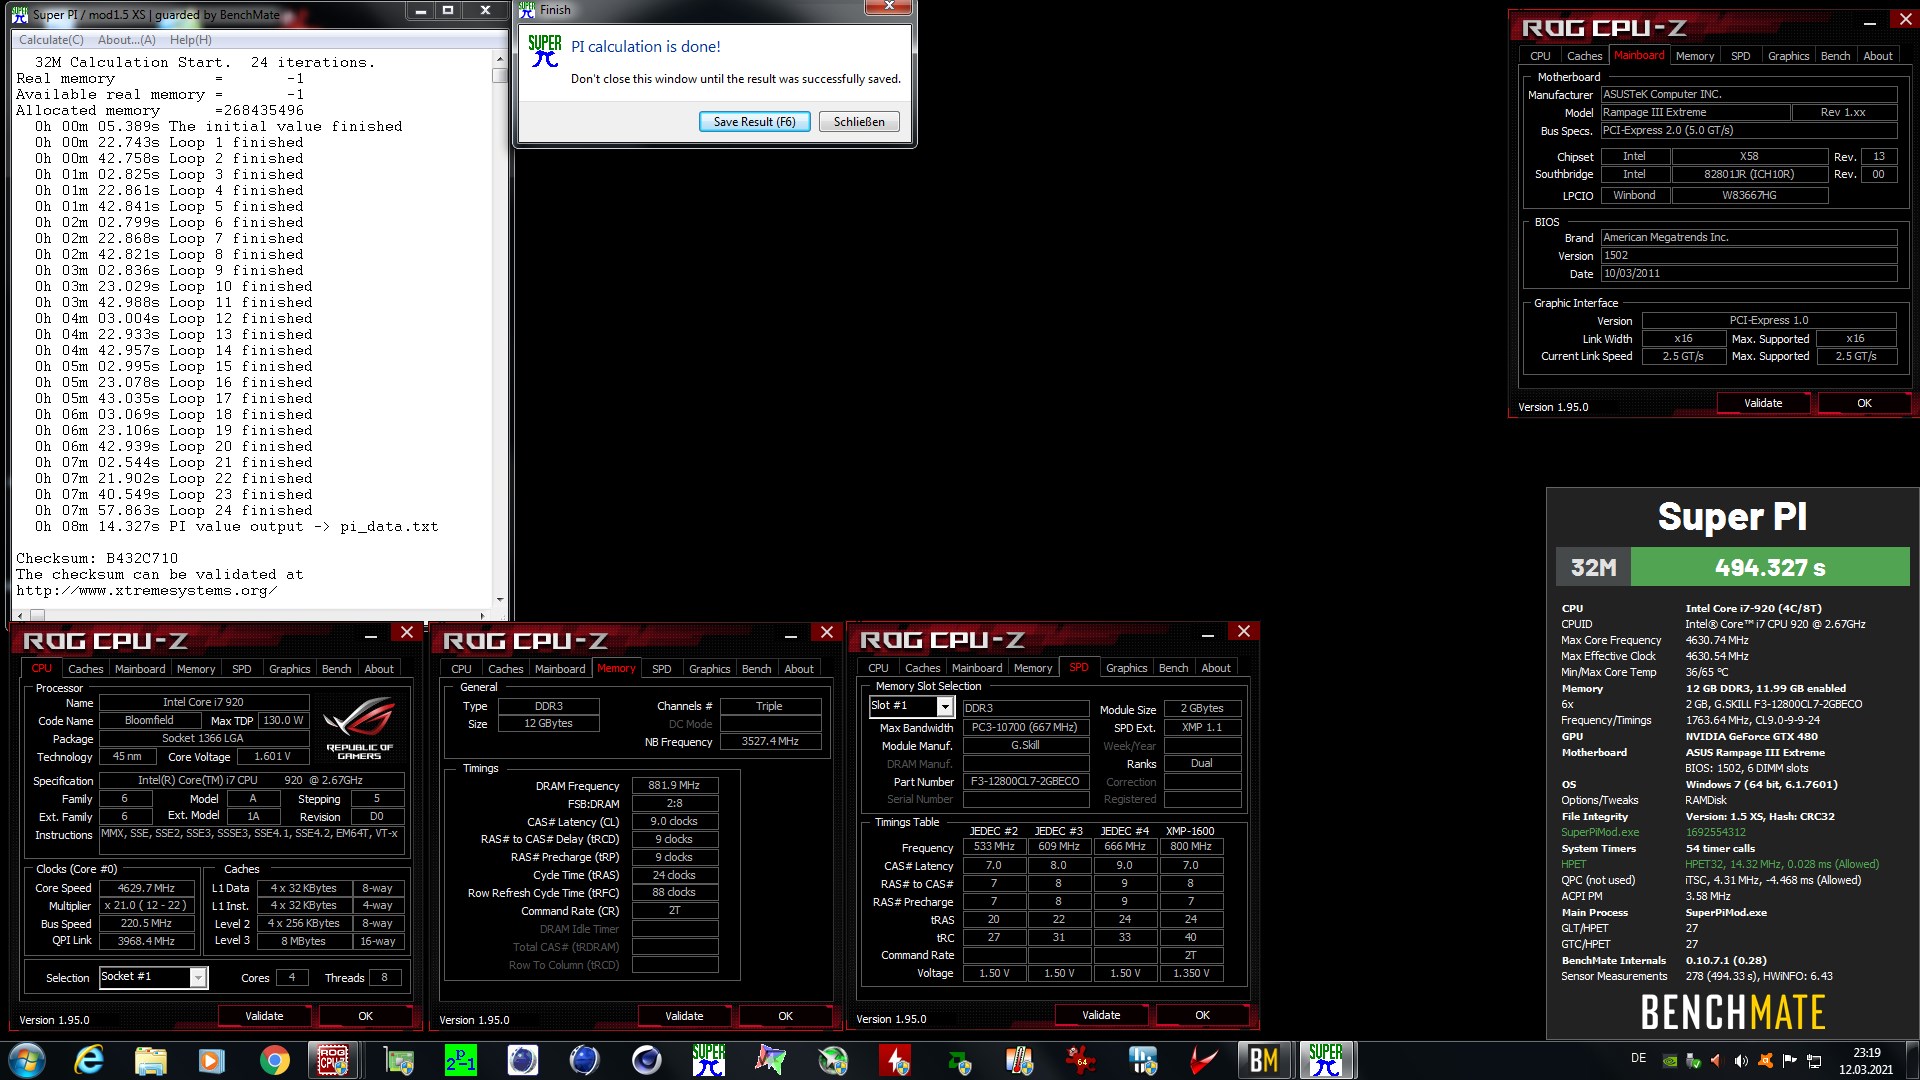Open the red splat 64 taskbar icon
This screenshot has width=1920, height=1080.
[1080, 1060]
